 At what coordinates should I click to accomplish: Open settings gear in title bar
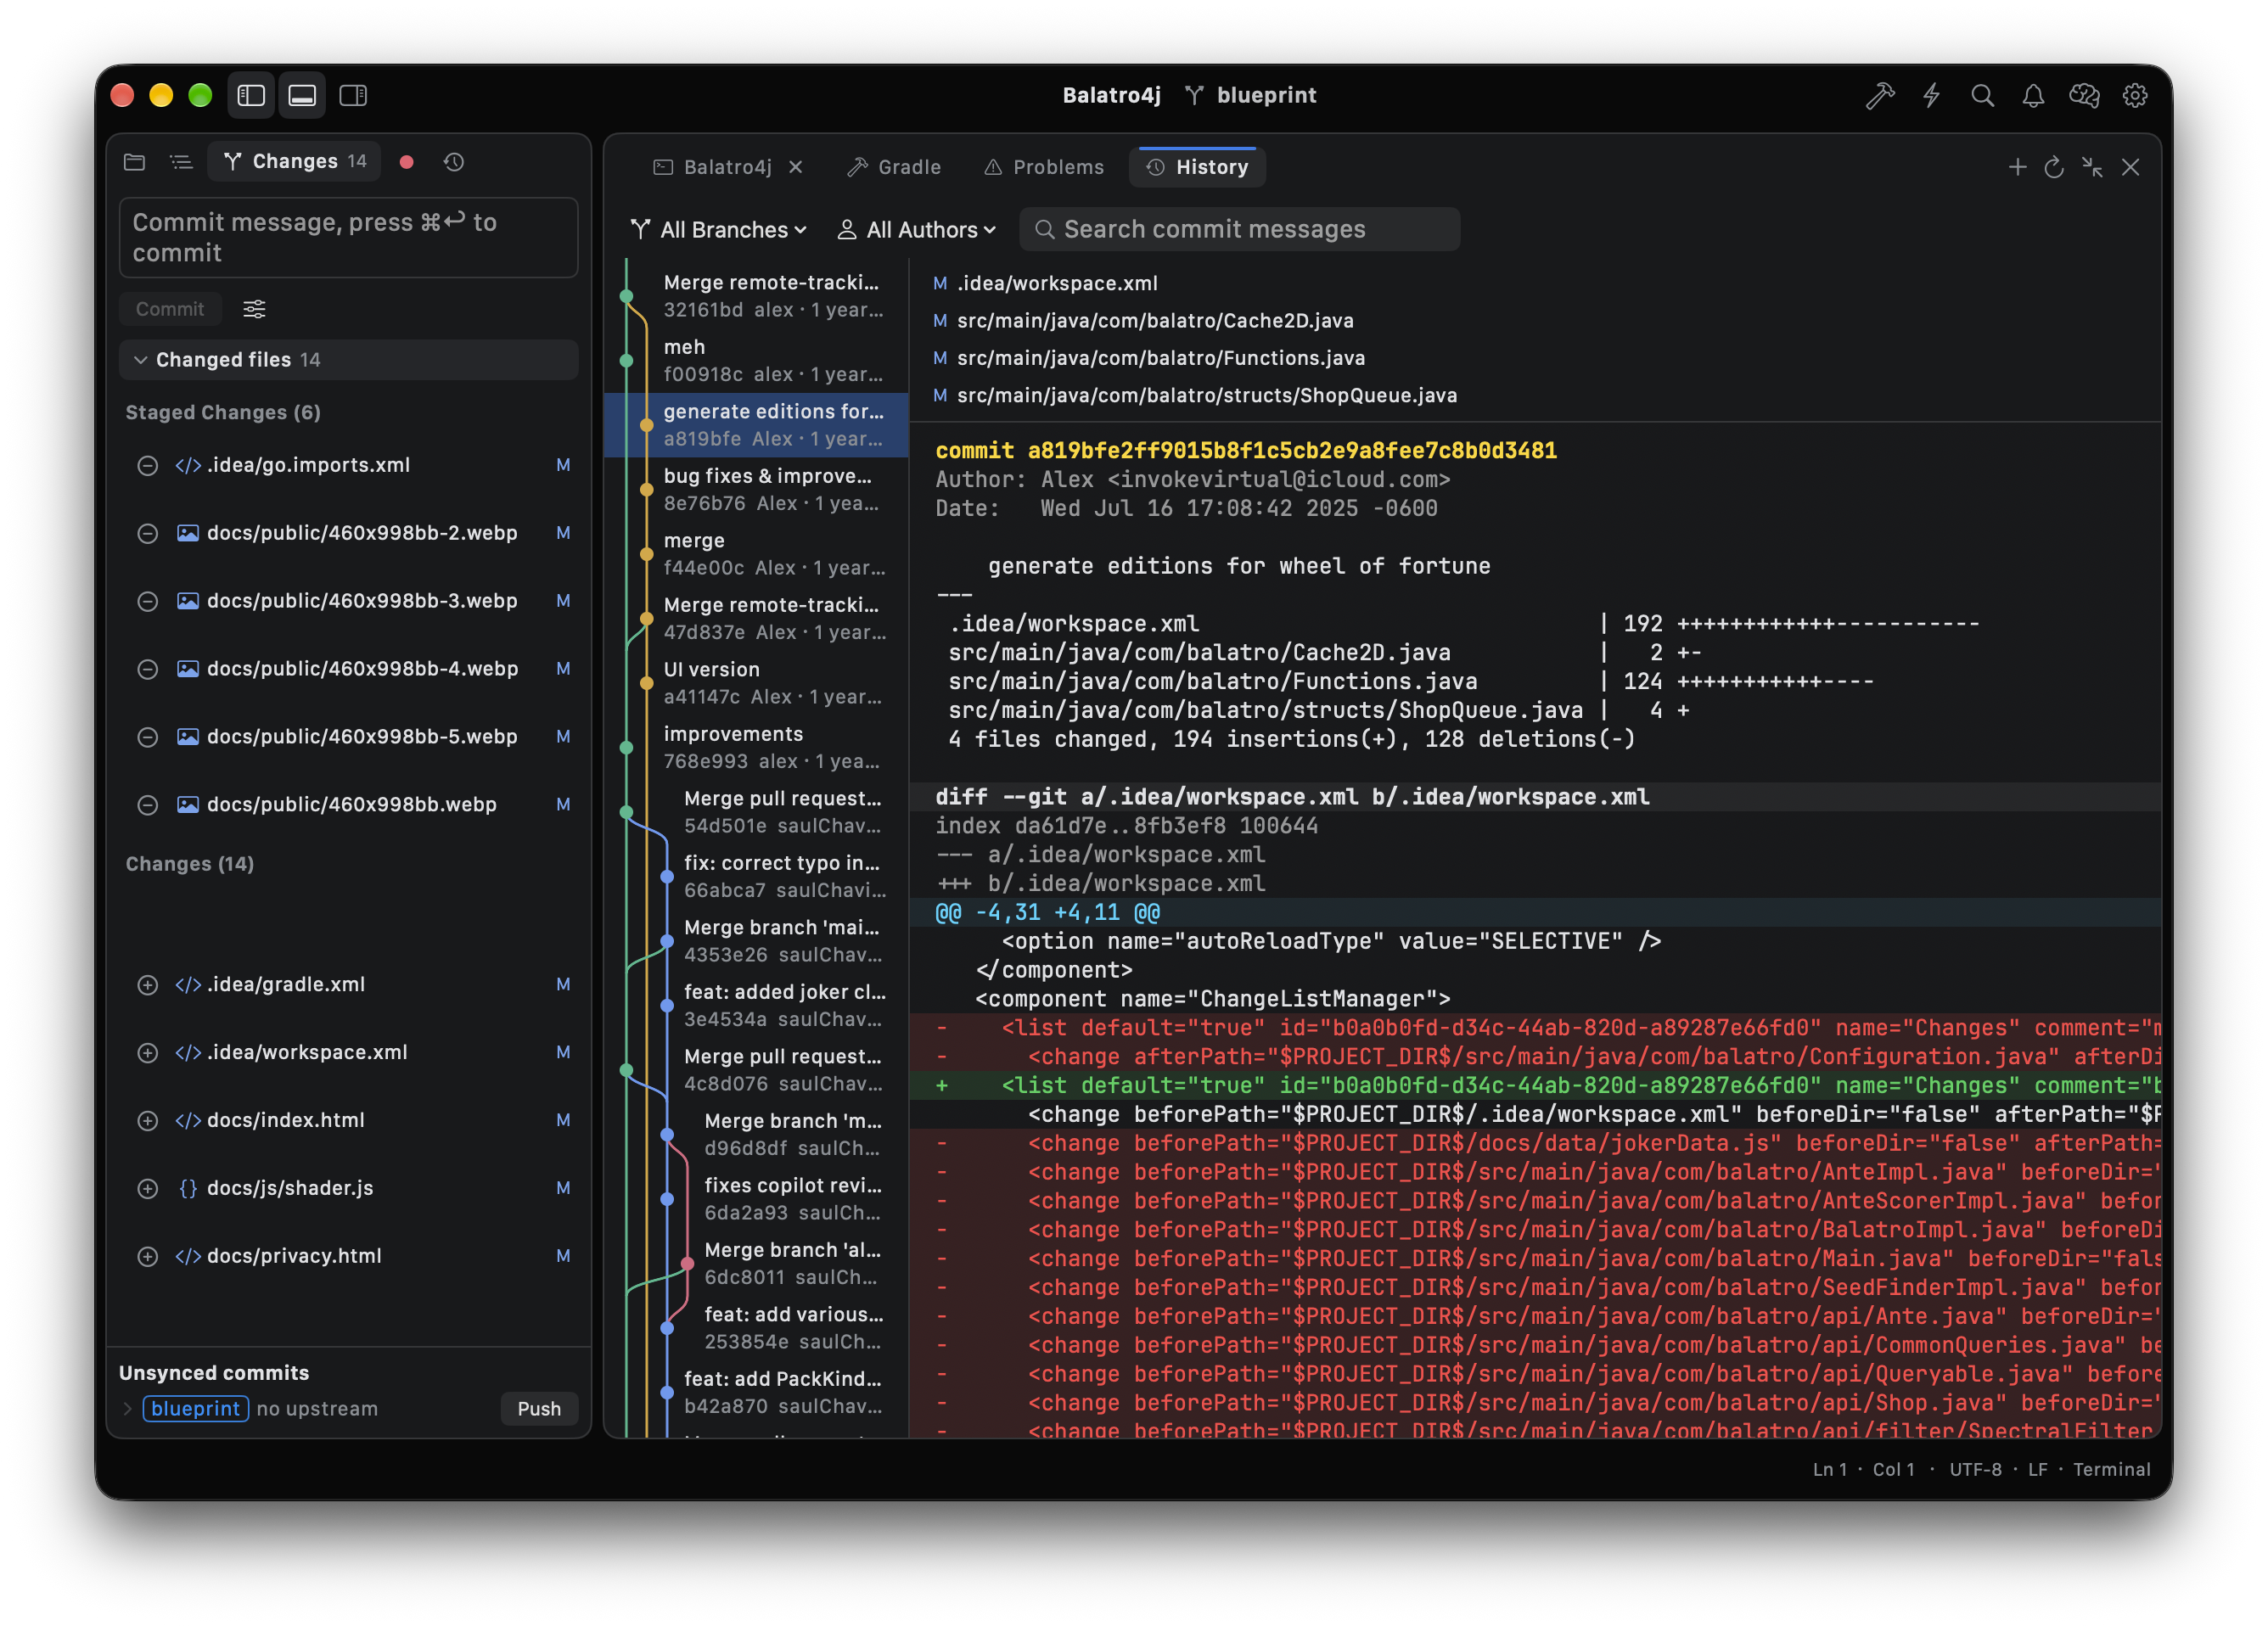(x=2135, y=95)
